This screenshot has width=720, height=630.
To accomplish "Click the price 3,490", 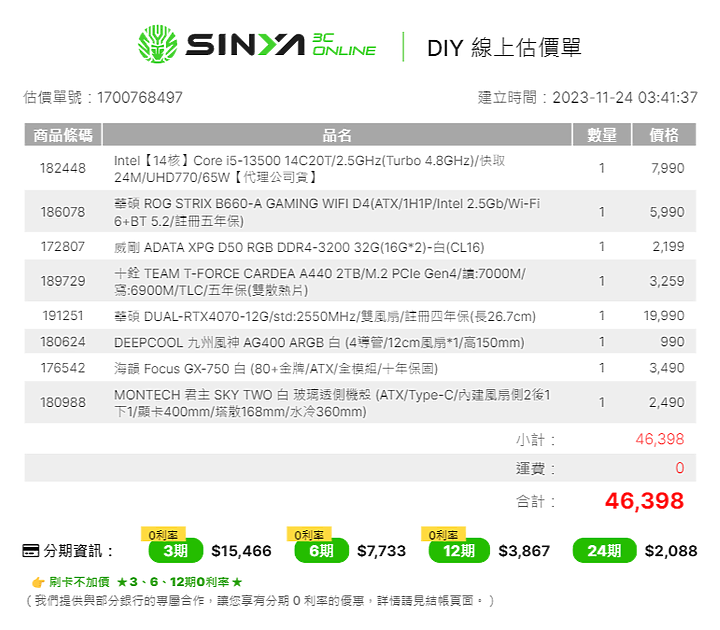I will coord(667,368).
